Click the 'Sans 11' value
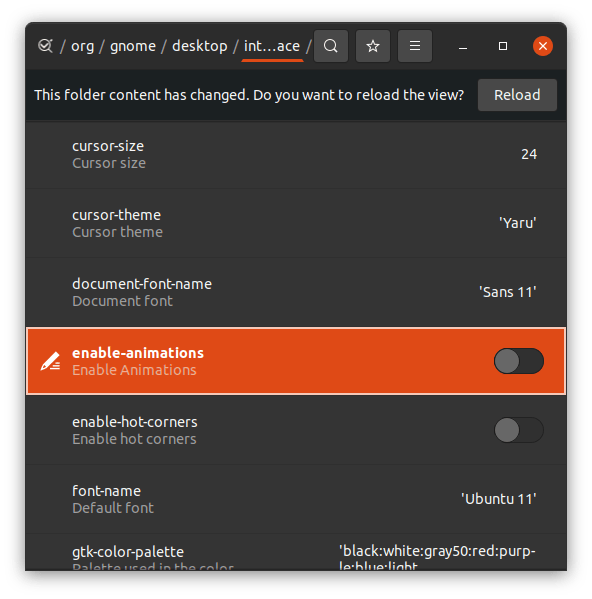 [x=508, y=292]
